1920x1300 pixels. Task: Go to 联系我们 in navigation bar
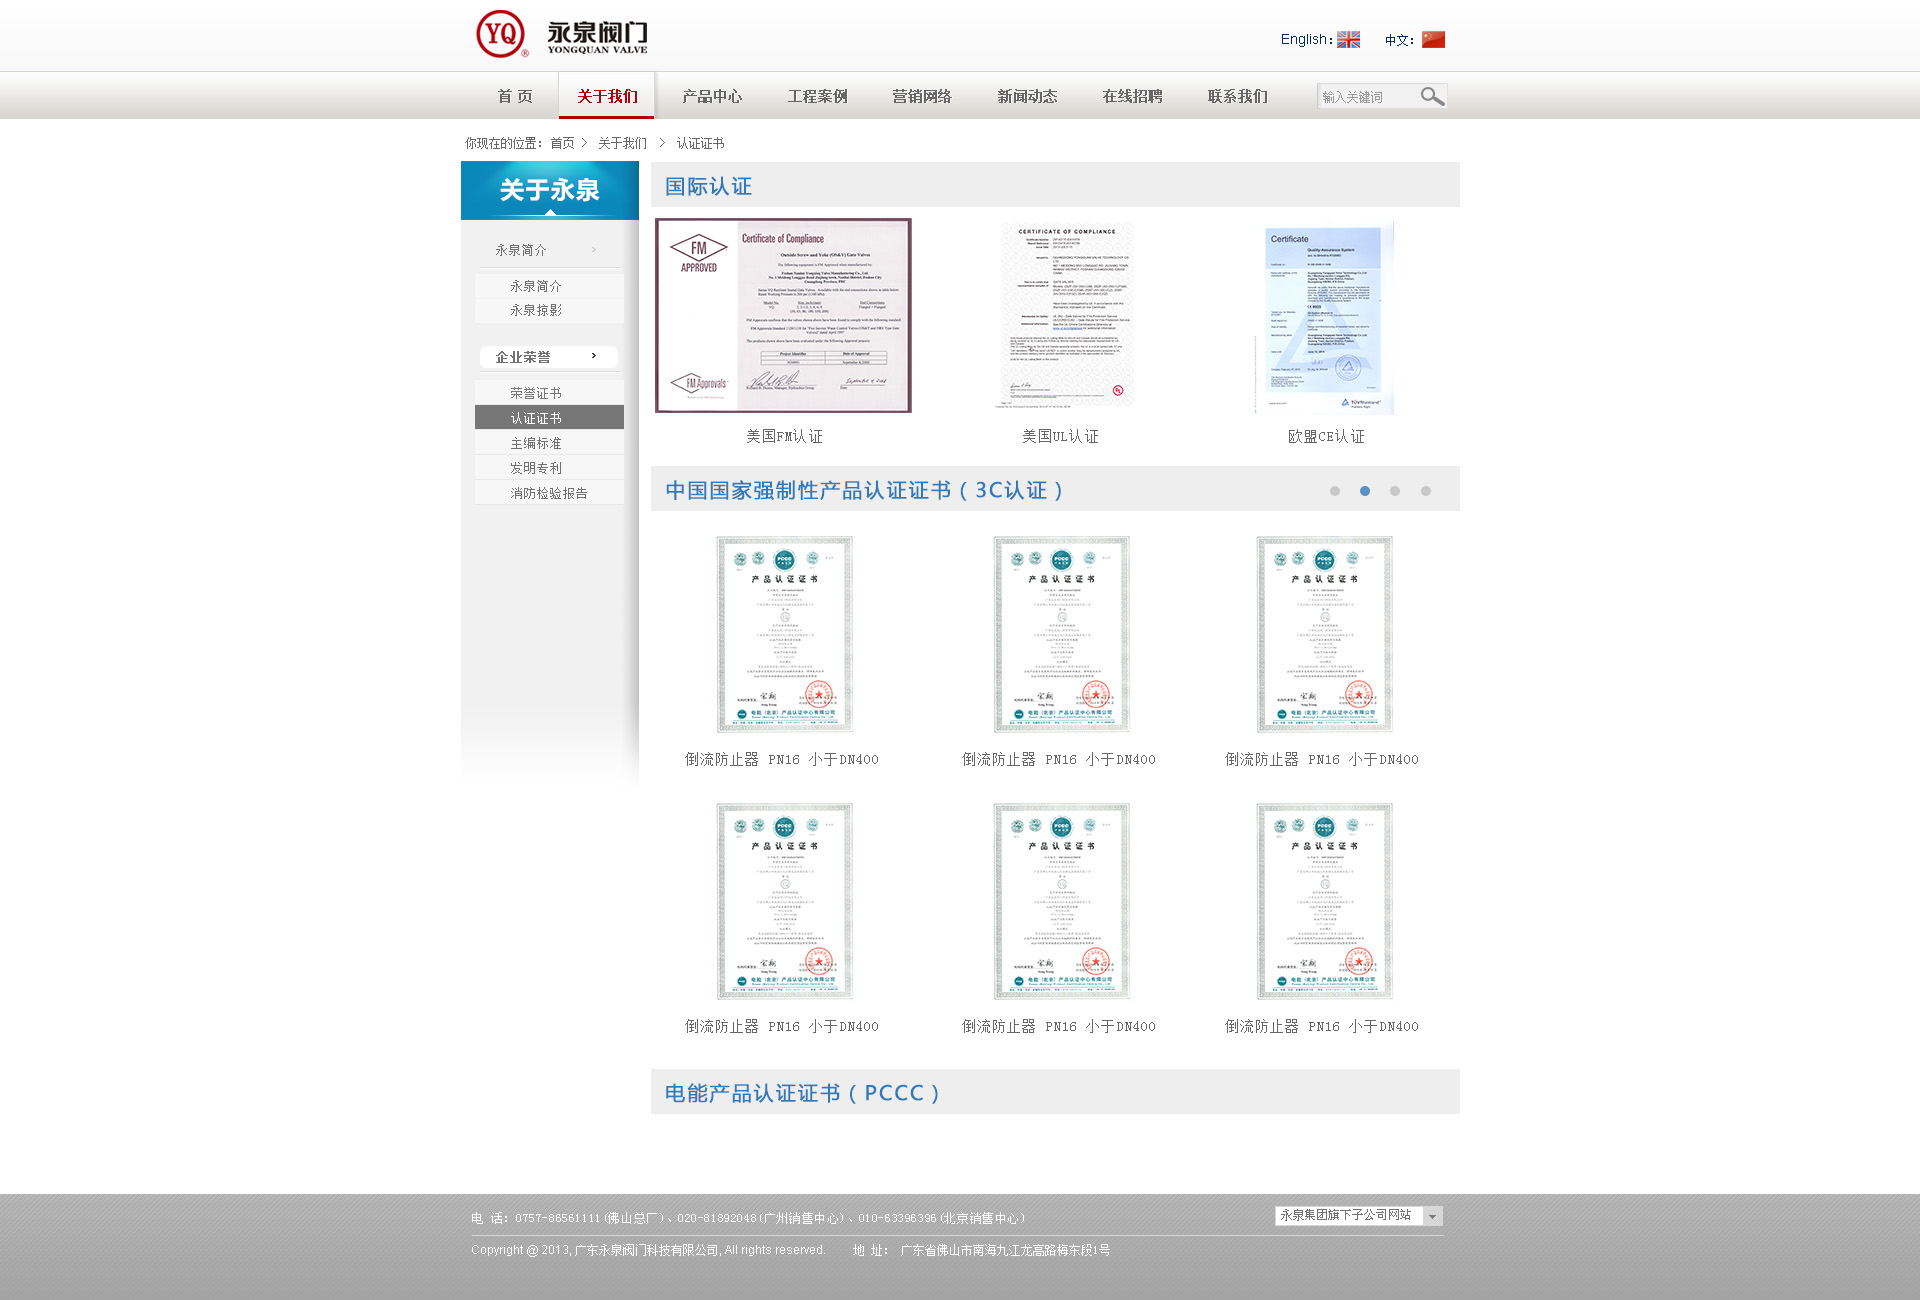[1237, 96]
